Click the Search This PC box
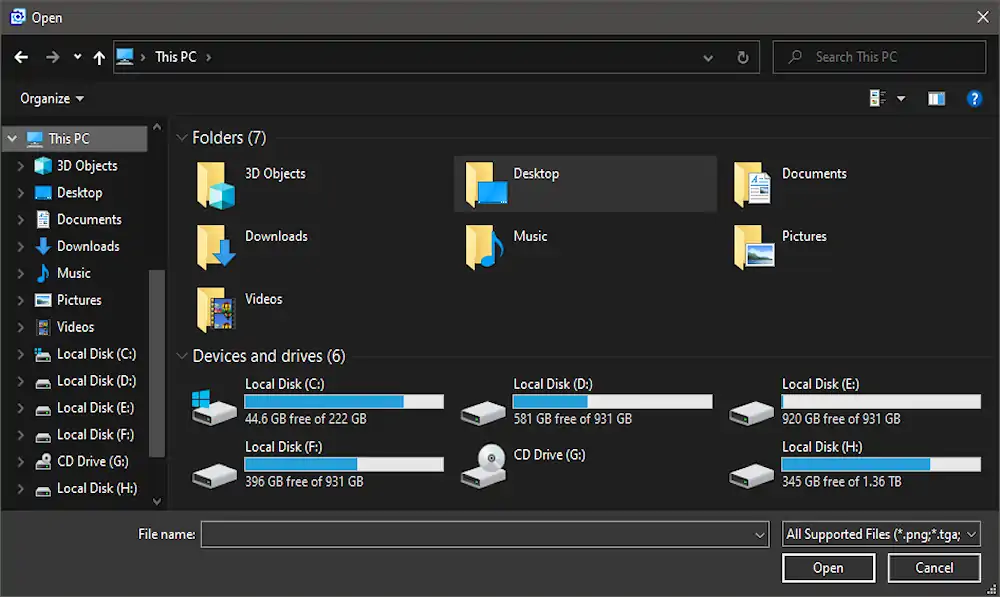The image size is (1000, 597). click(879, 57)
